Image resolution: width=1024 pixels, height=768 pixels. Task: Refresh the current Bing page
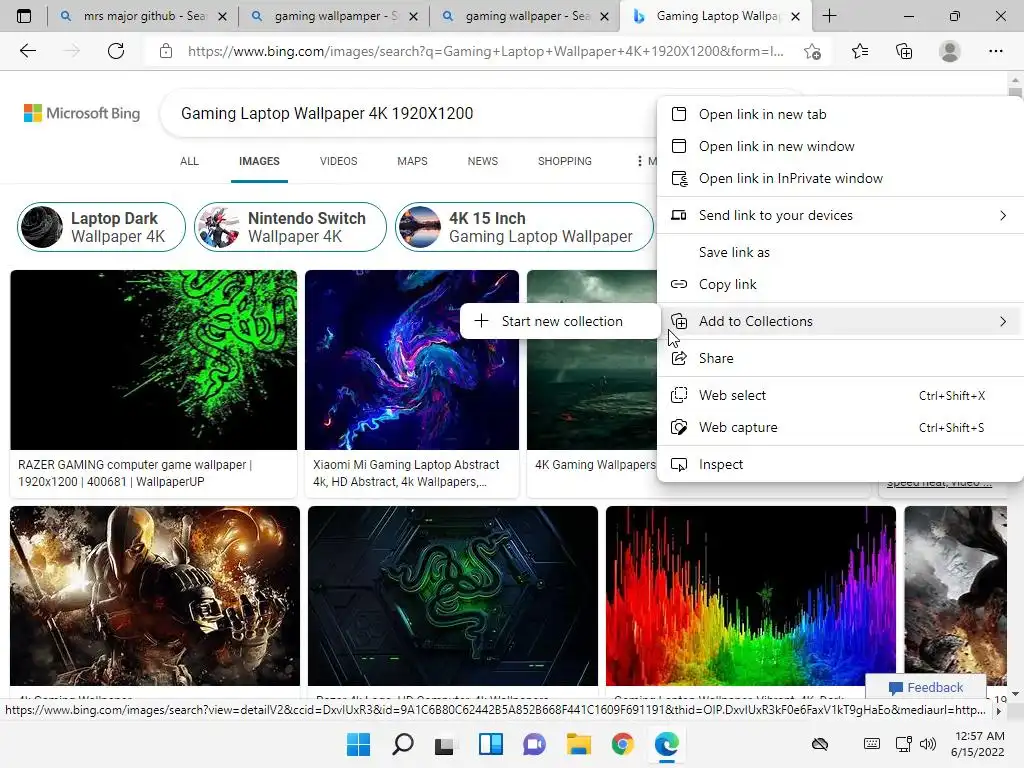[x=116, y=51]
